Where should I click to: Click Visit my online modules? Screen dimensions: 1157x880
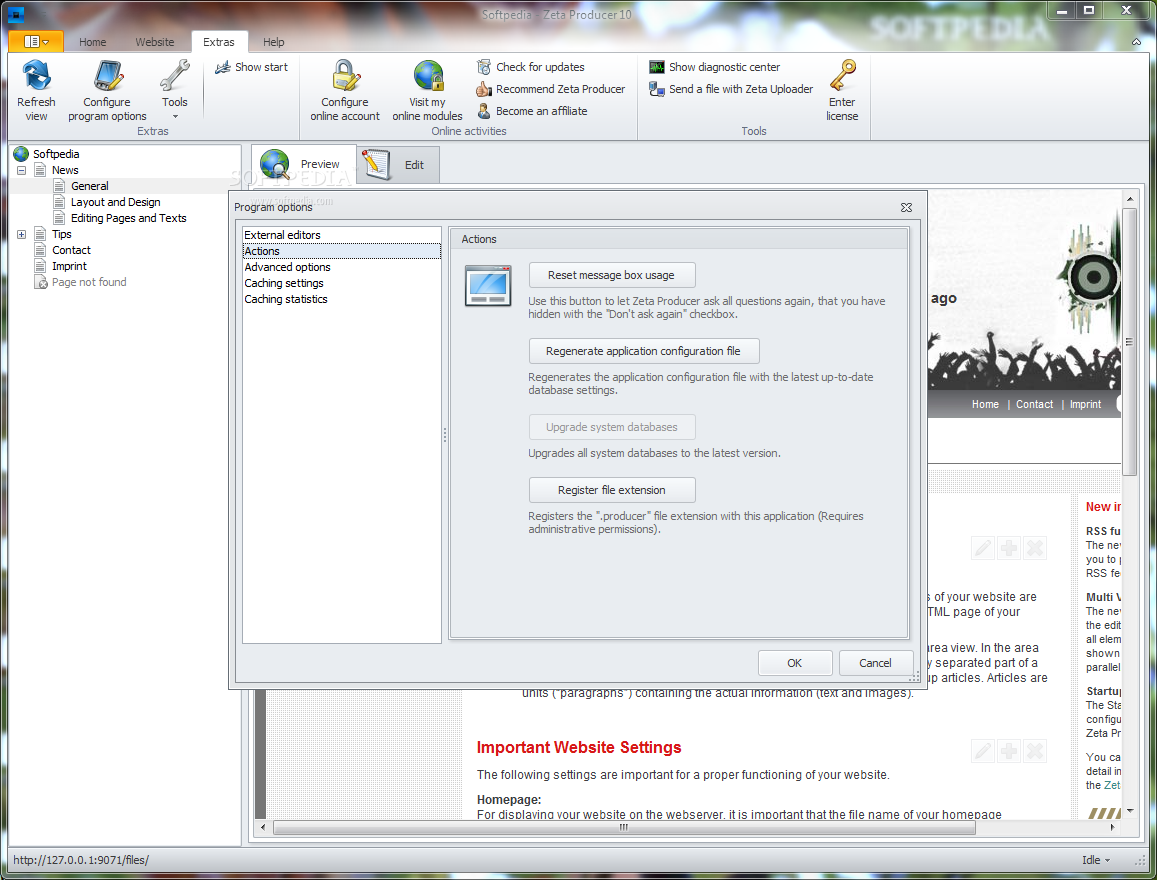tap(427, 91)
